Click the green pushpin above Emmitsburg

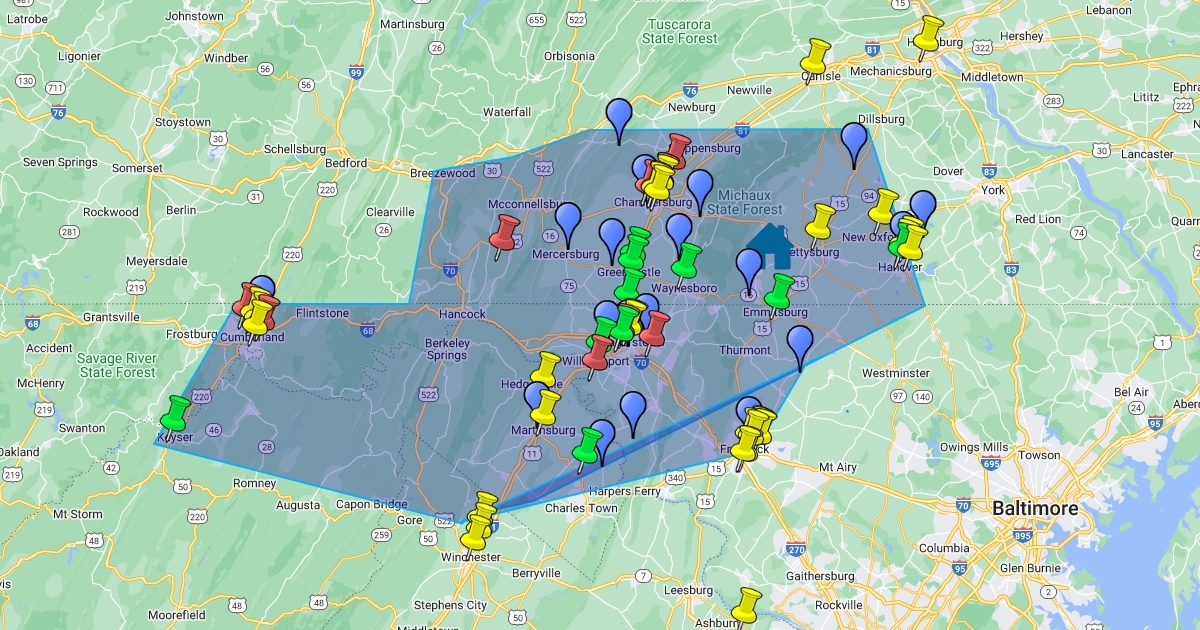click(780, 291)
